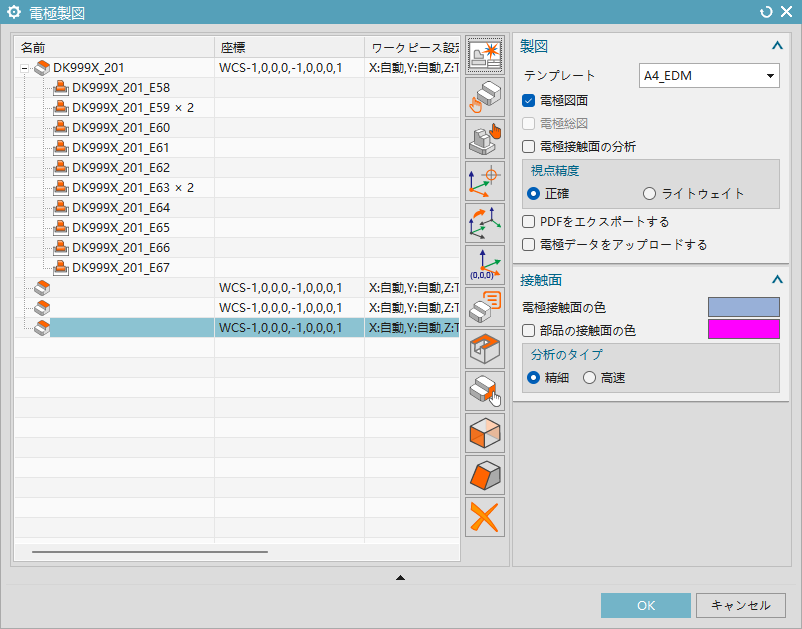
Task: Click the coordinate crosshair target icon
Action: pyautogui.click(x=485, y=181)
